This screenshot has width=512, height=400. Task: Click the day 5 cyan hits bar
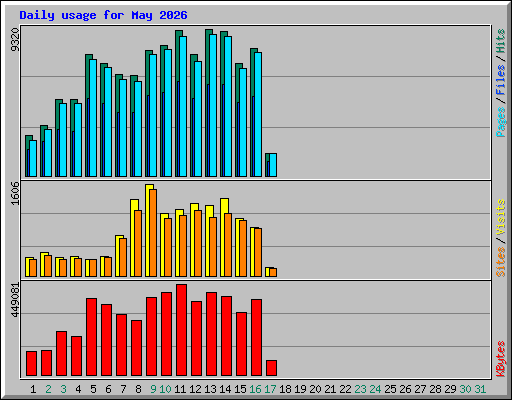click(x=93, y=118)
